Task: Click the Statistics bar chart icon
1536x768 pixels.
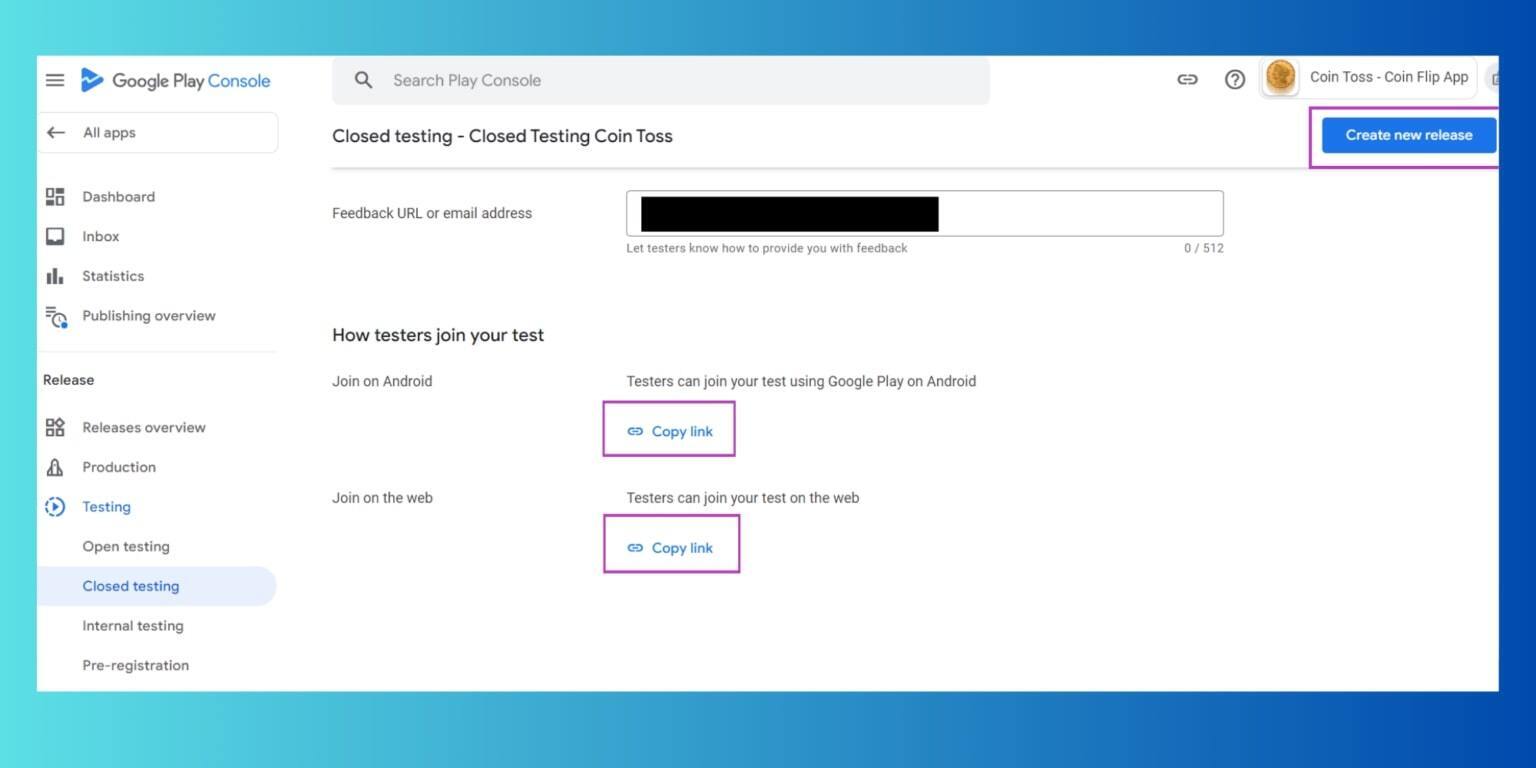Action: coord(55,276)
